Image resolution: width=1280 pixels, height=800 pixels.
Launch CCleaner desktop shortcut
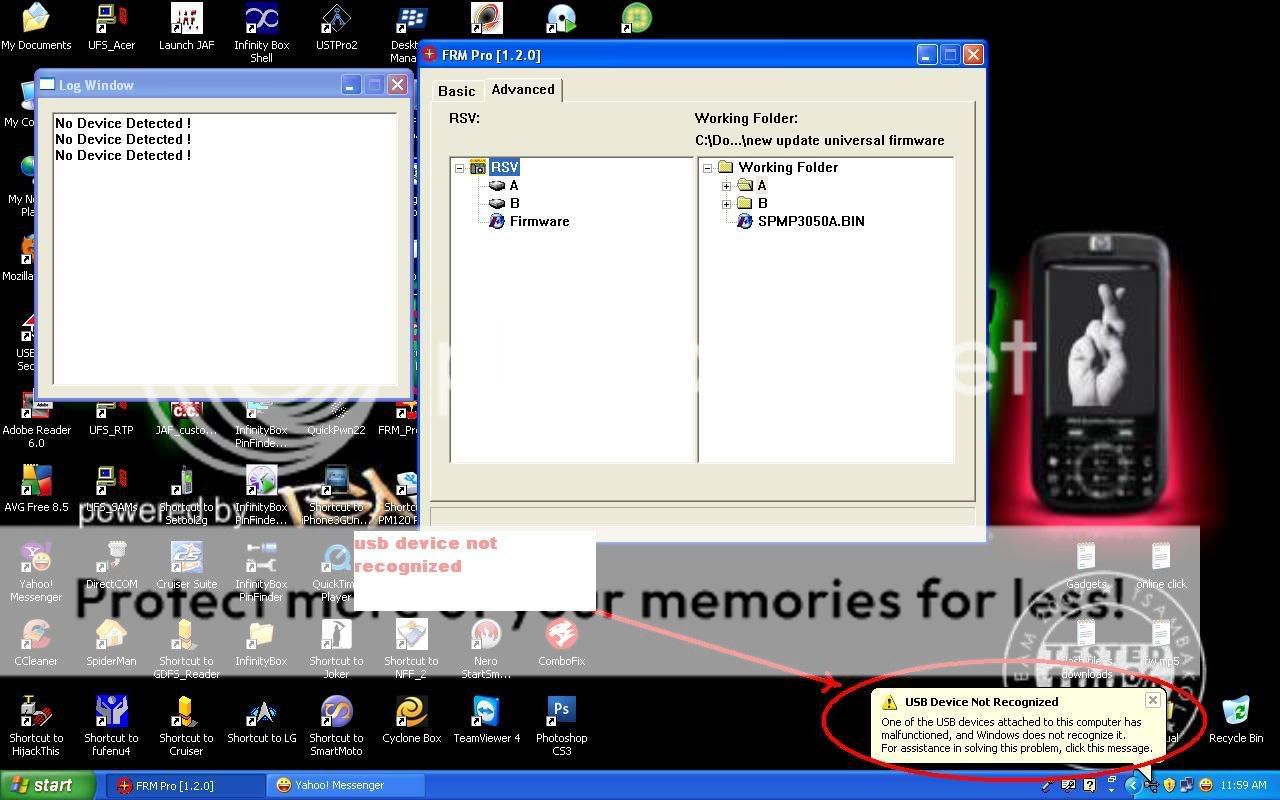coord(36,643)
